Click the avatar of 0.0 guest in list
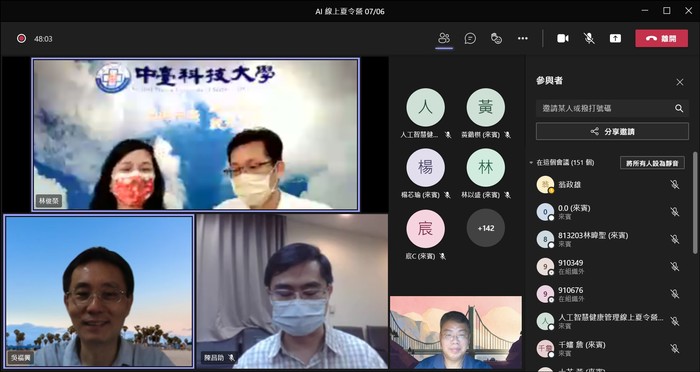The height and width of the screenshot is (372, 700). click(x=545, y=212)
